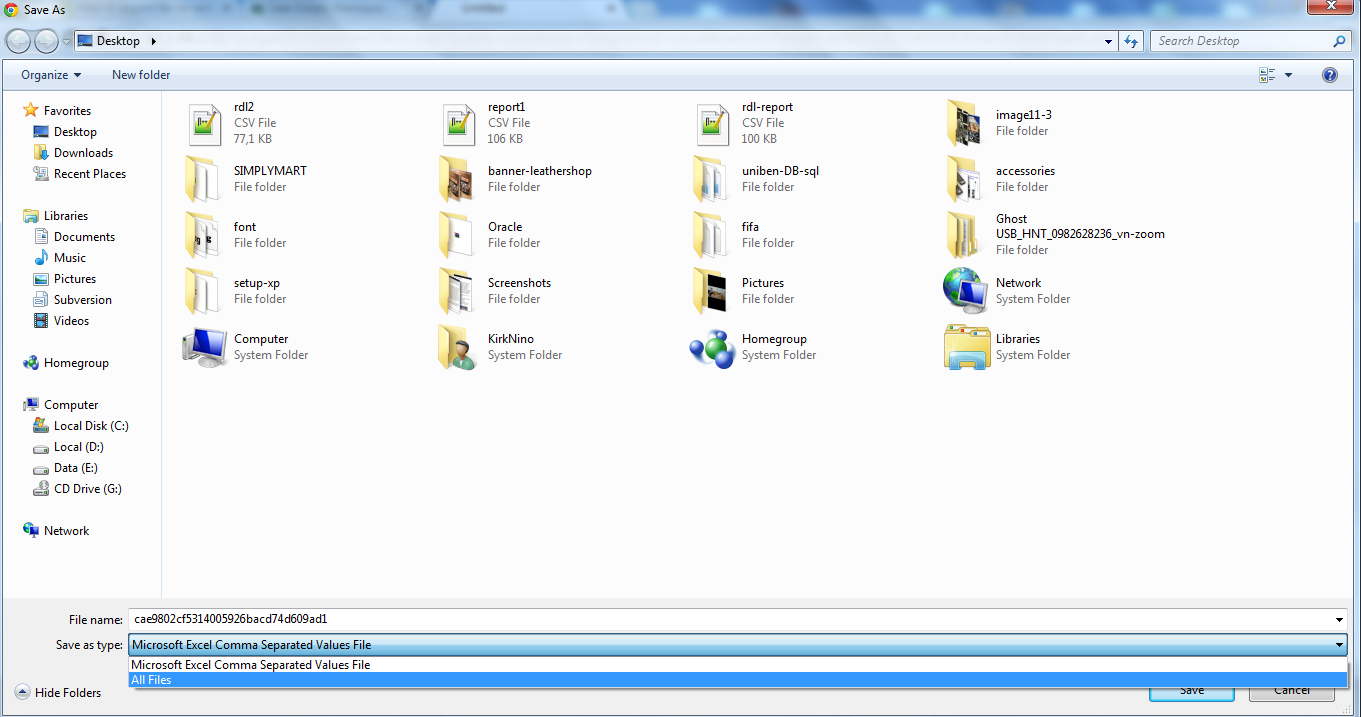Select Recent Places in sidebar
The image size is (1361, 717).
(x=90, y=174)
